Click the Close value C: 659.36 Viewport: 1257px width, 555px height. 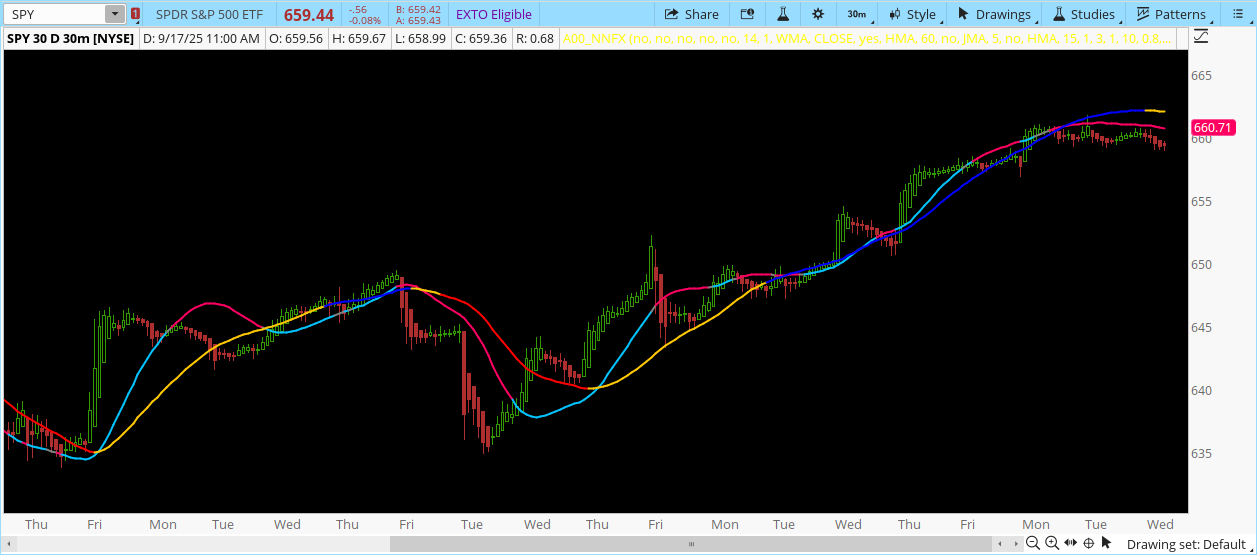pos(480,38)
